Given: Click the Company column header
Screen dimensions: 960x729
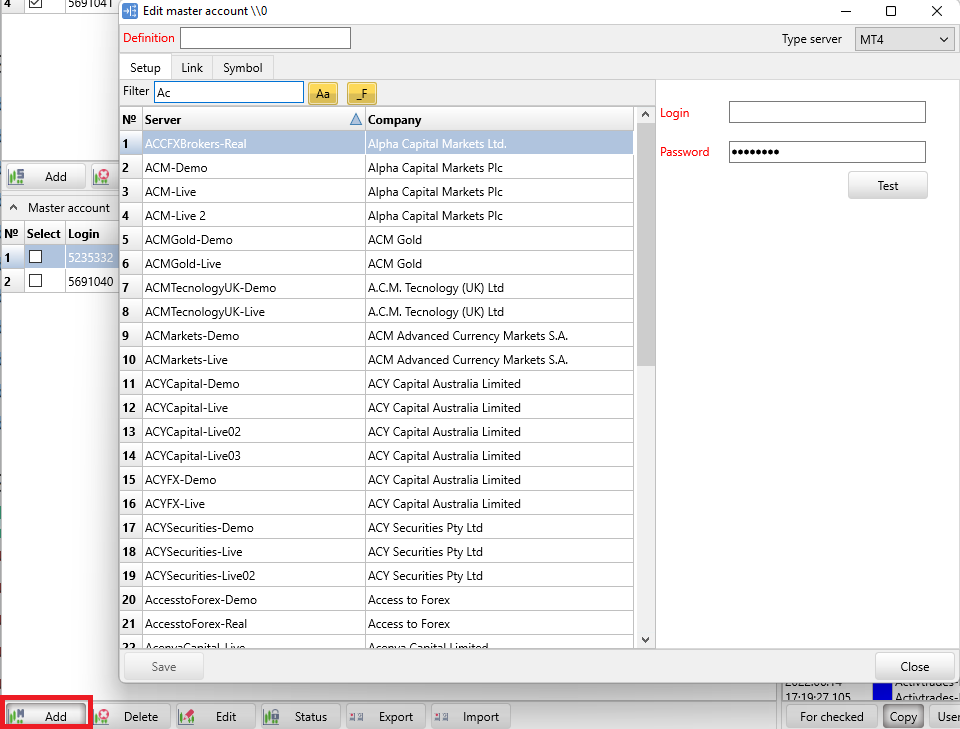Looking at the screenshot, I should [500, 119].
